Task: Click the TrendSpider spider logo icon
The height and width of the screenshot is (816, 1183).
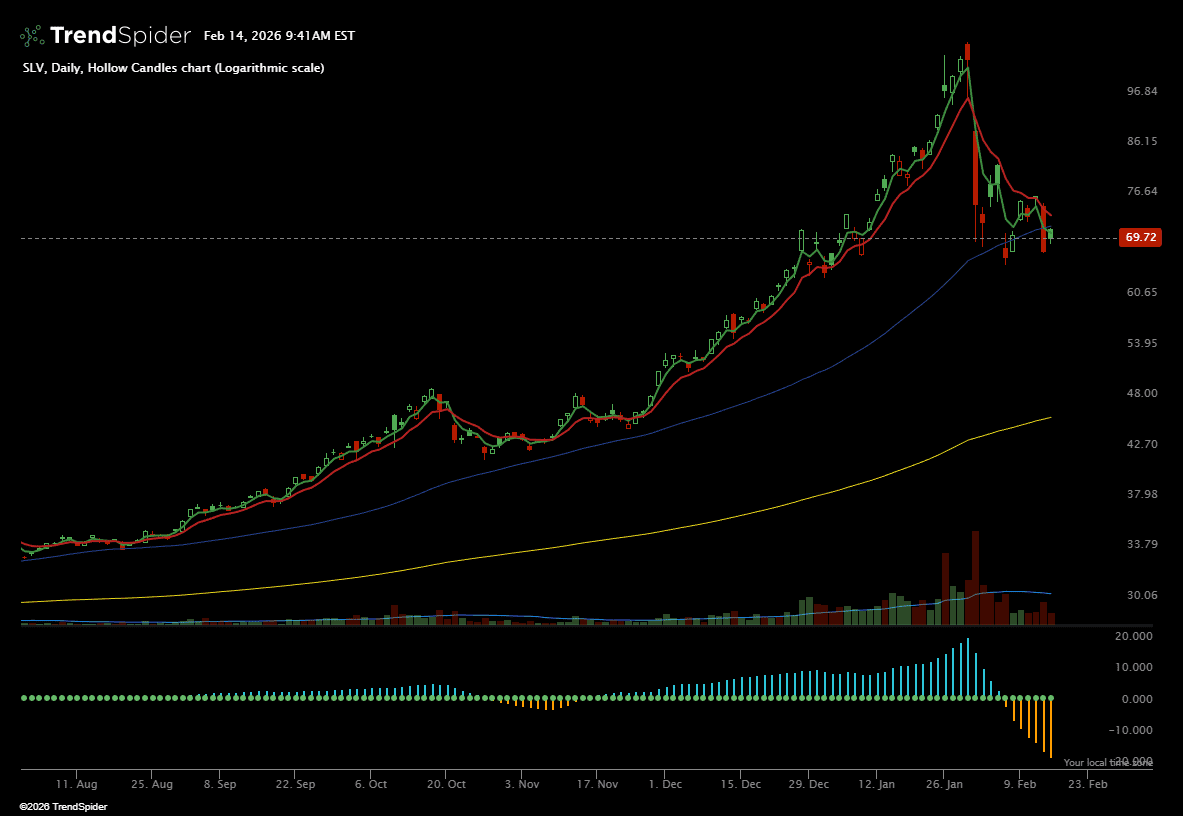Action: click(x=32, y=36)
